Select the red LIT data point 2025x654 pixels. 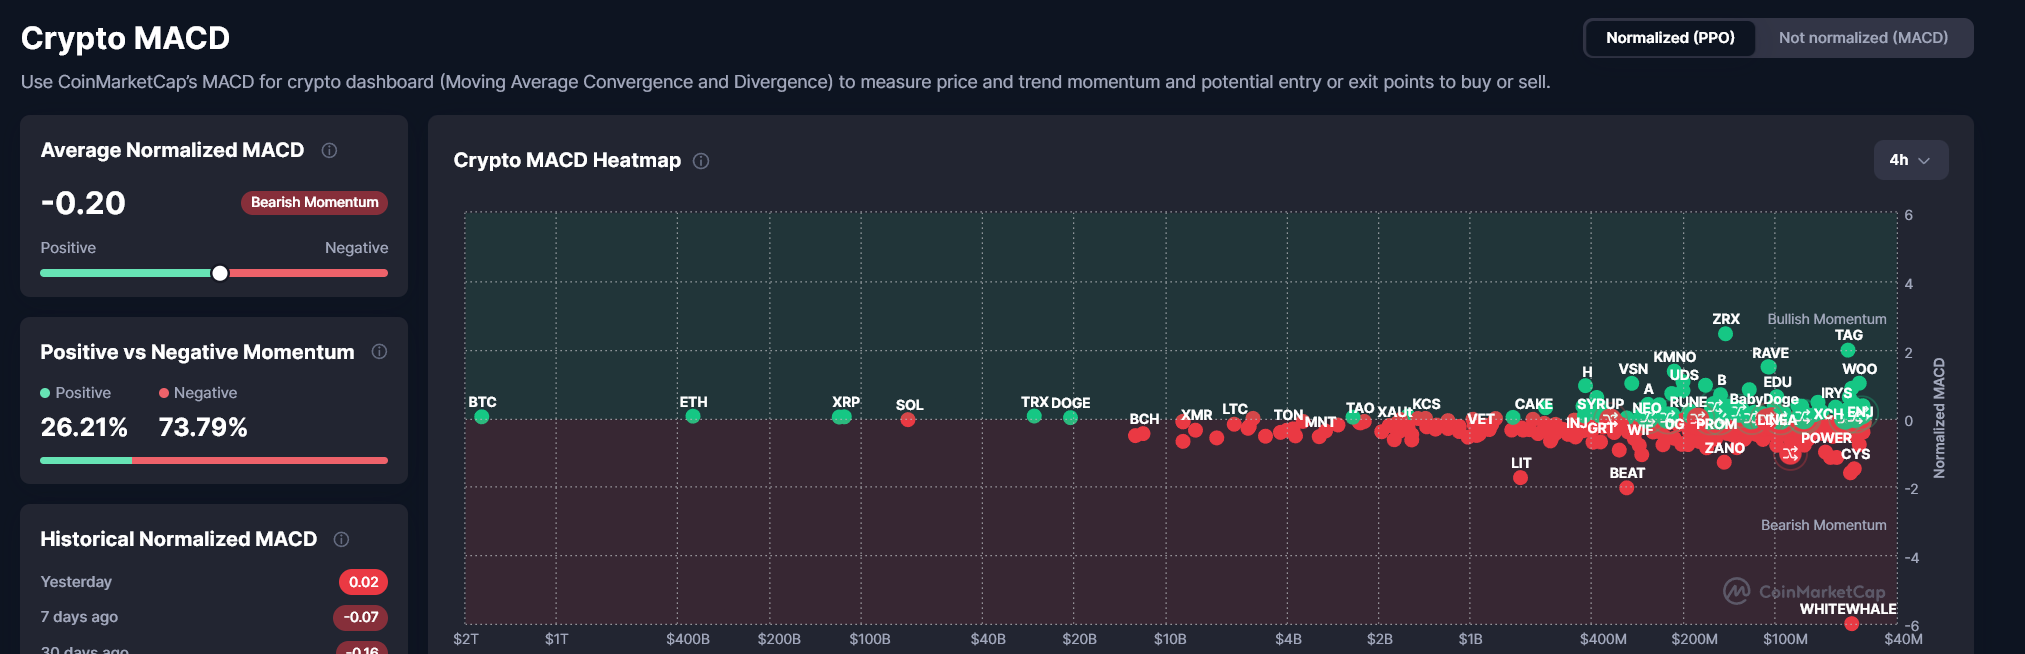pos(1520,478)
